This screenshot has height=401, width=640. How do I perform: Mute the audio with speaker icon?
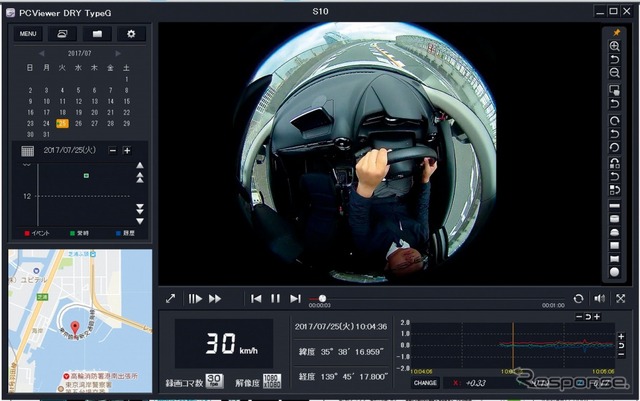point(599,298)
